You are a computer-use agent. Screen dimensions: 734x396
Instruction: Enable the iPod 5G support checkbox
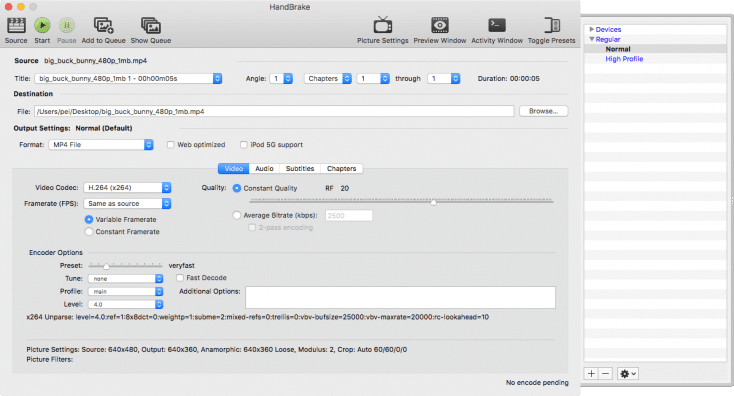(243, 145)
